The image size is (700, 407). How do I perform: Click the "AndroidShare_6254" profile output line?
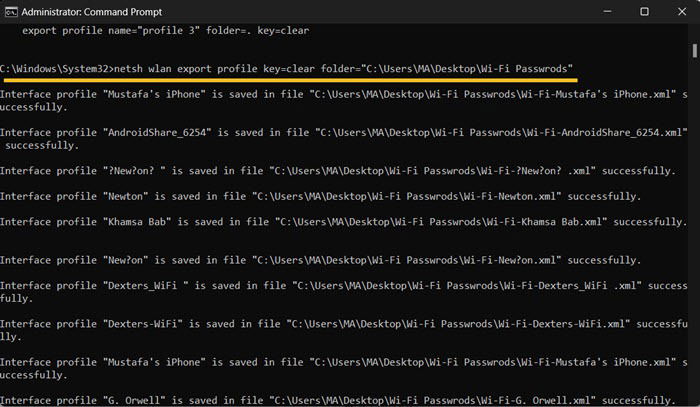[x=344, y=139]
